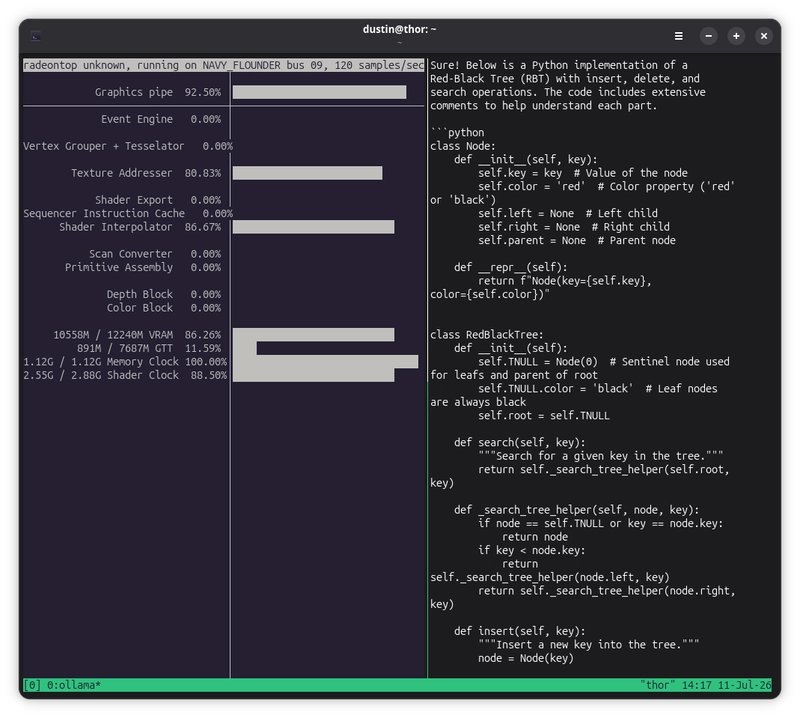Viewport: 800px width, 718px height.
Task: Click Shader Interpolator 86.67% label
Action: pyautogui.click(x=140, y=227)
